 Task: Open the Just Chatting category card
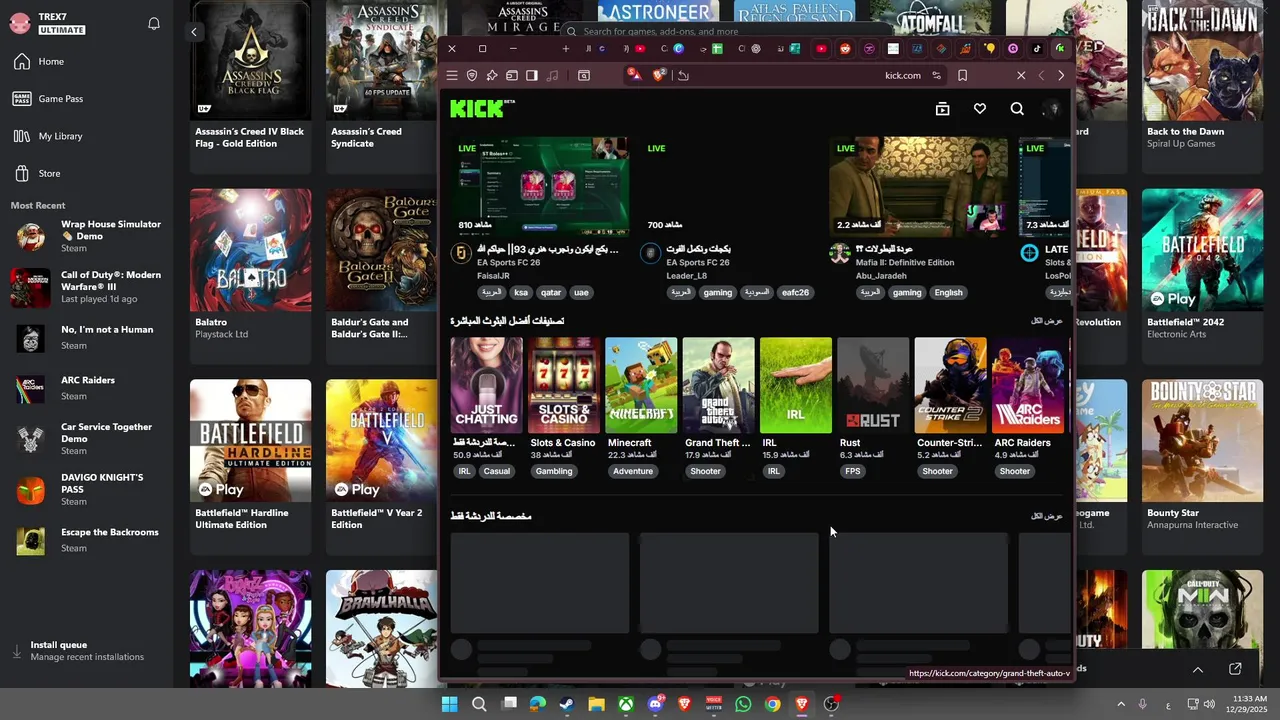pos(486,385)
